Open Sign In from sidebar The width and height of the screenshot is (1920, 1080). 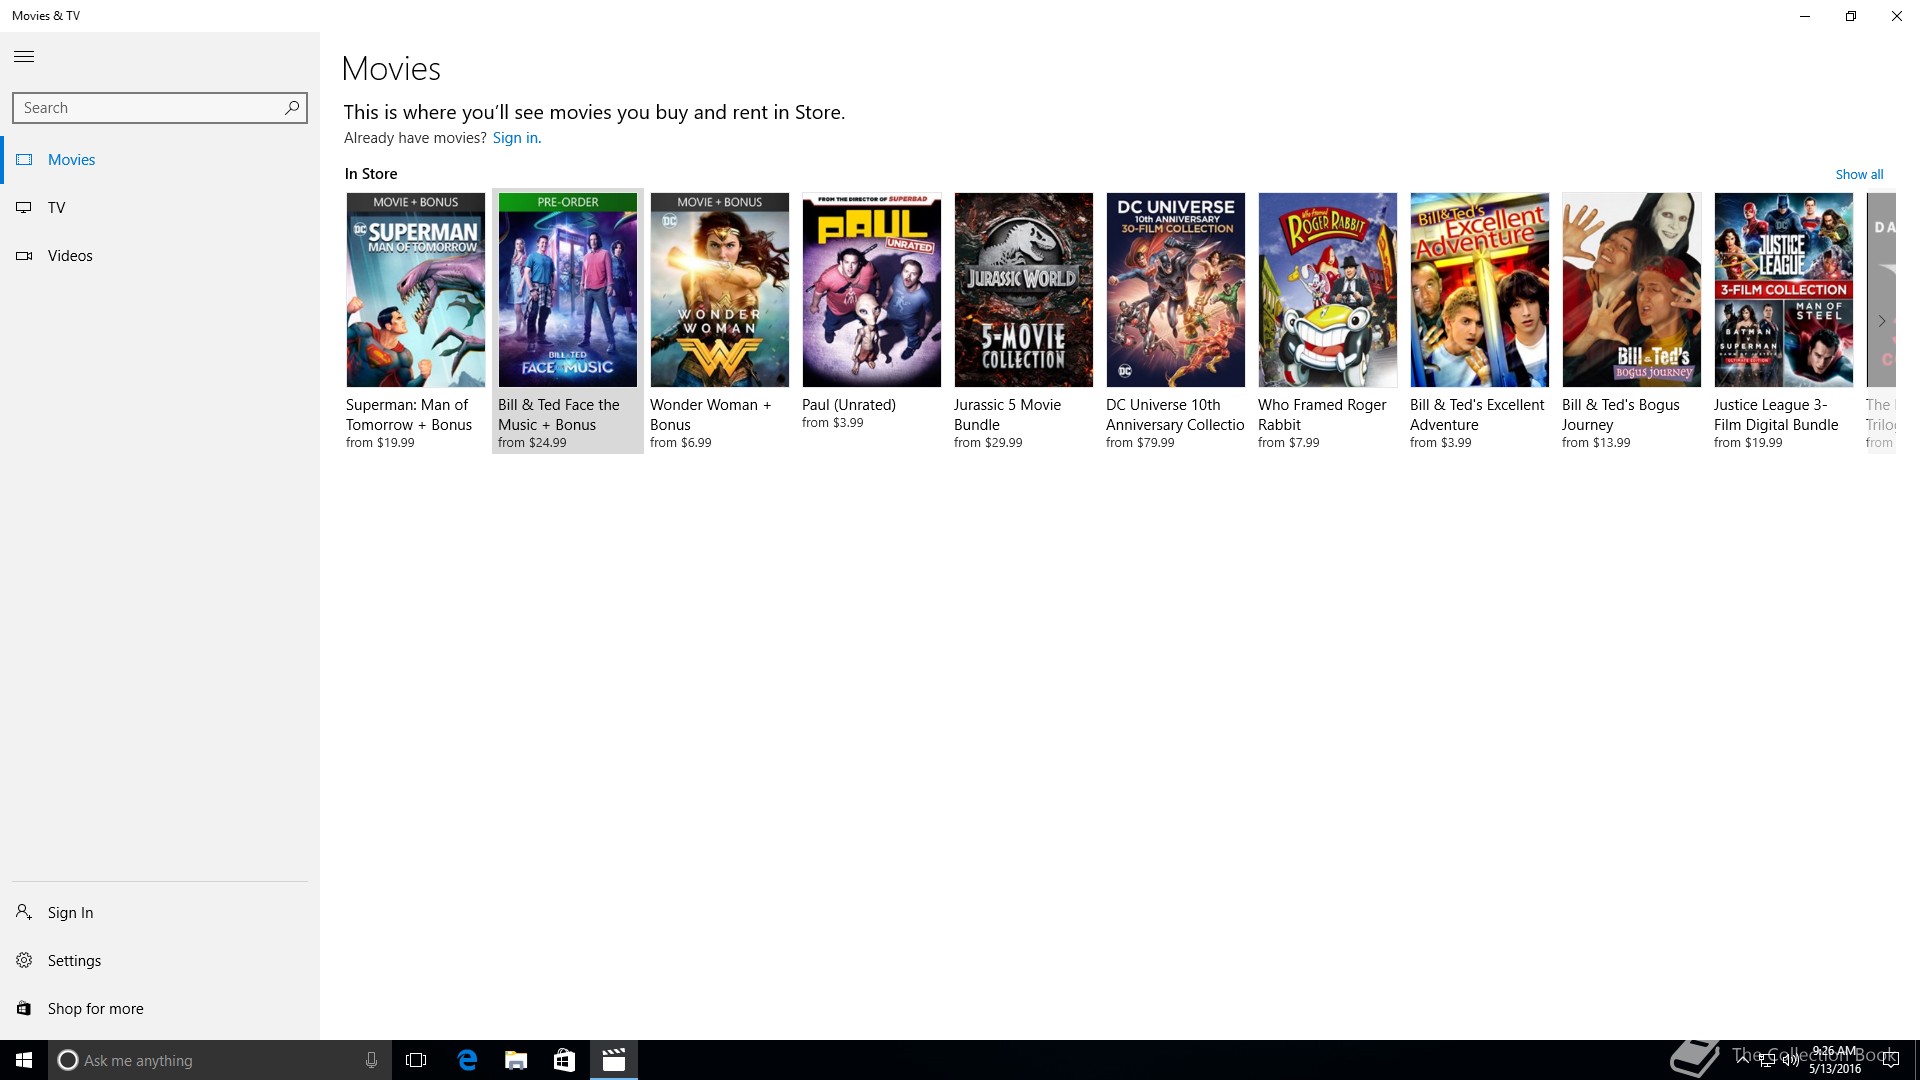pos(160,913)
